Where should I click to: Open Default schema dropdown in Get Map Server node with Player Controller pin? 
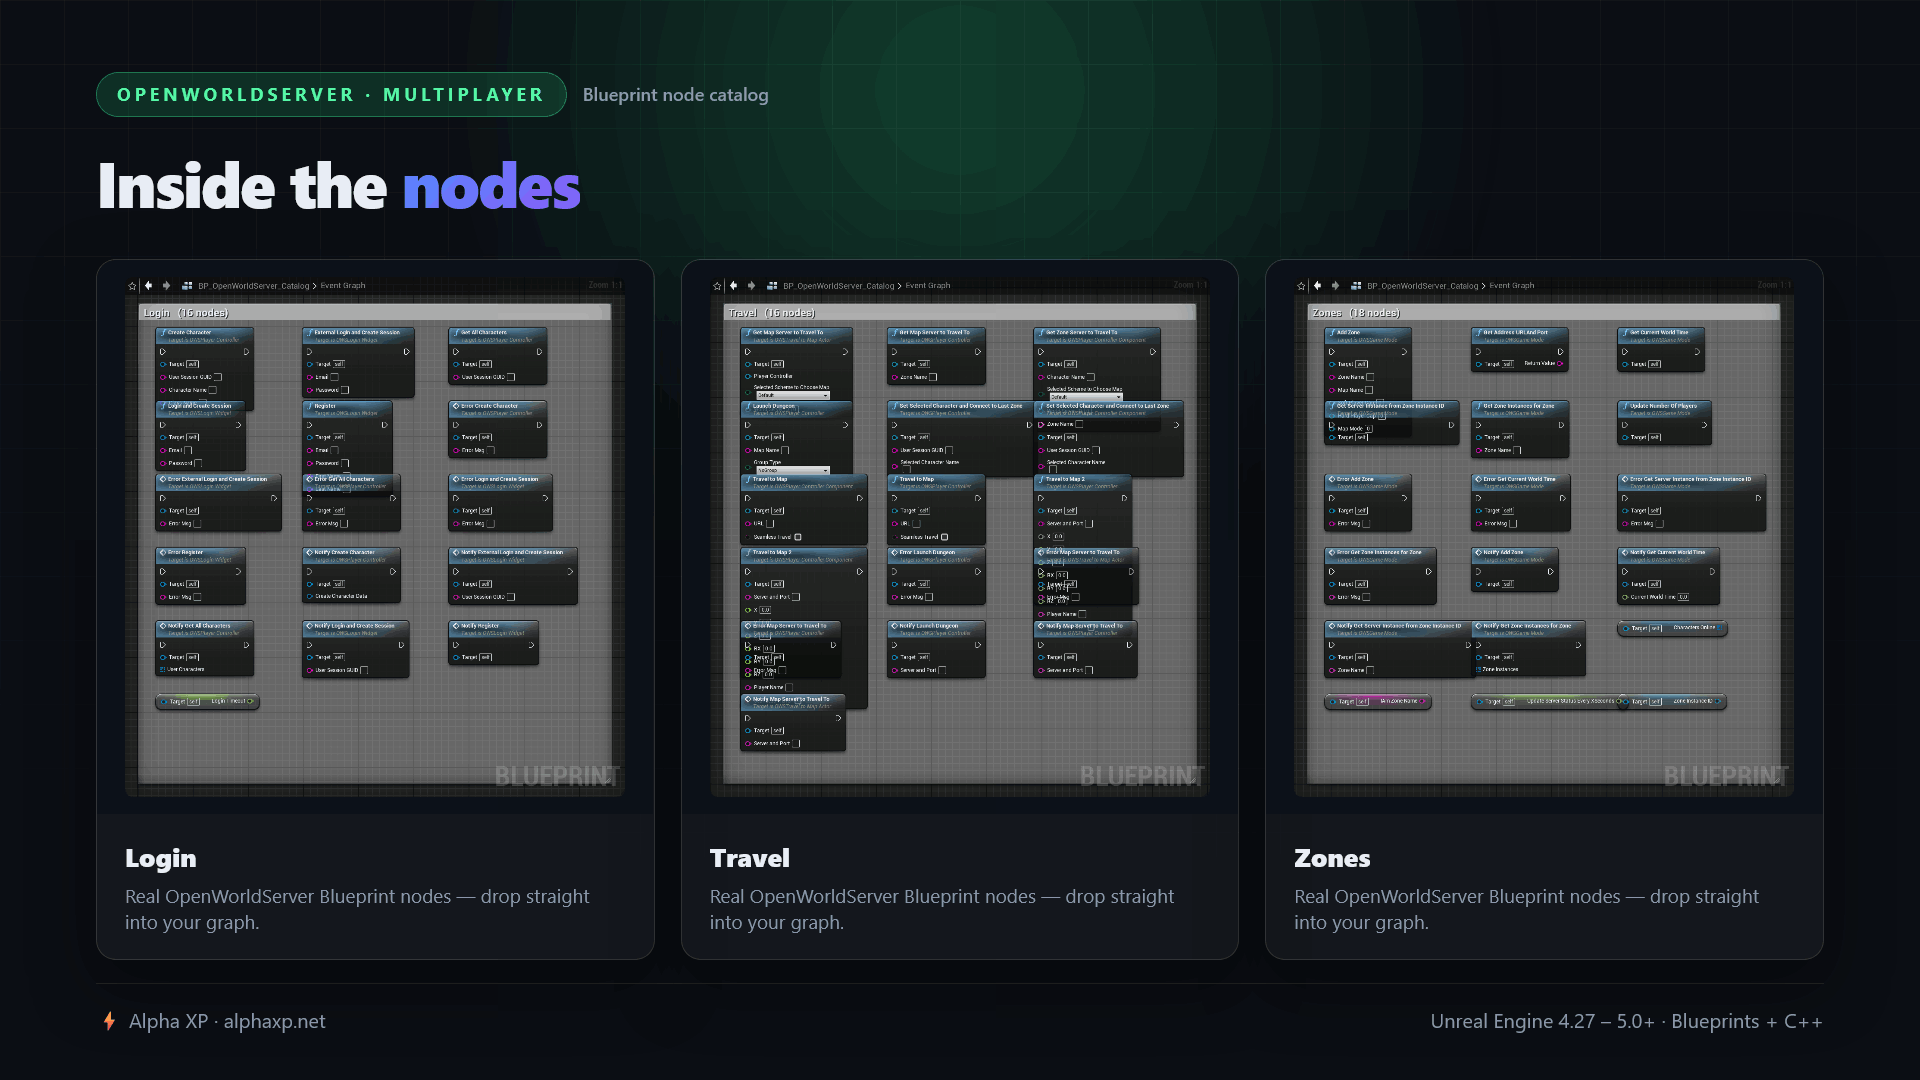click(x=792, y=396)
